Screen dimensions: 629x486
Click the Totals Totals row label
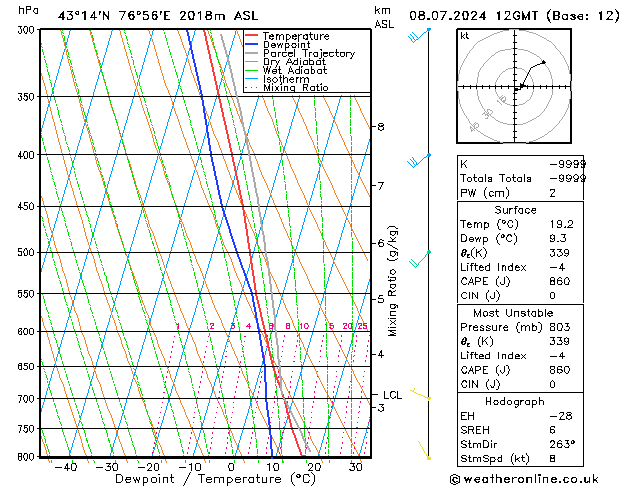click(x=495, y=178)
